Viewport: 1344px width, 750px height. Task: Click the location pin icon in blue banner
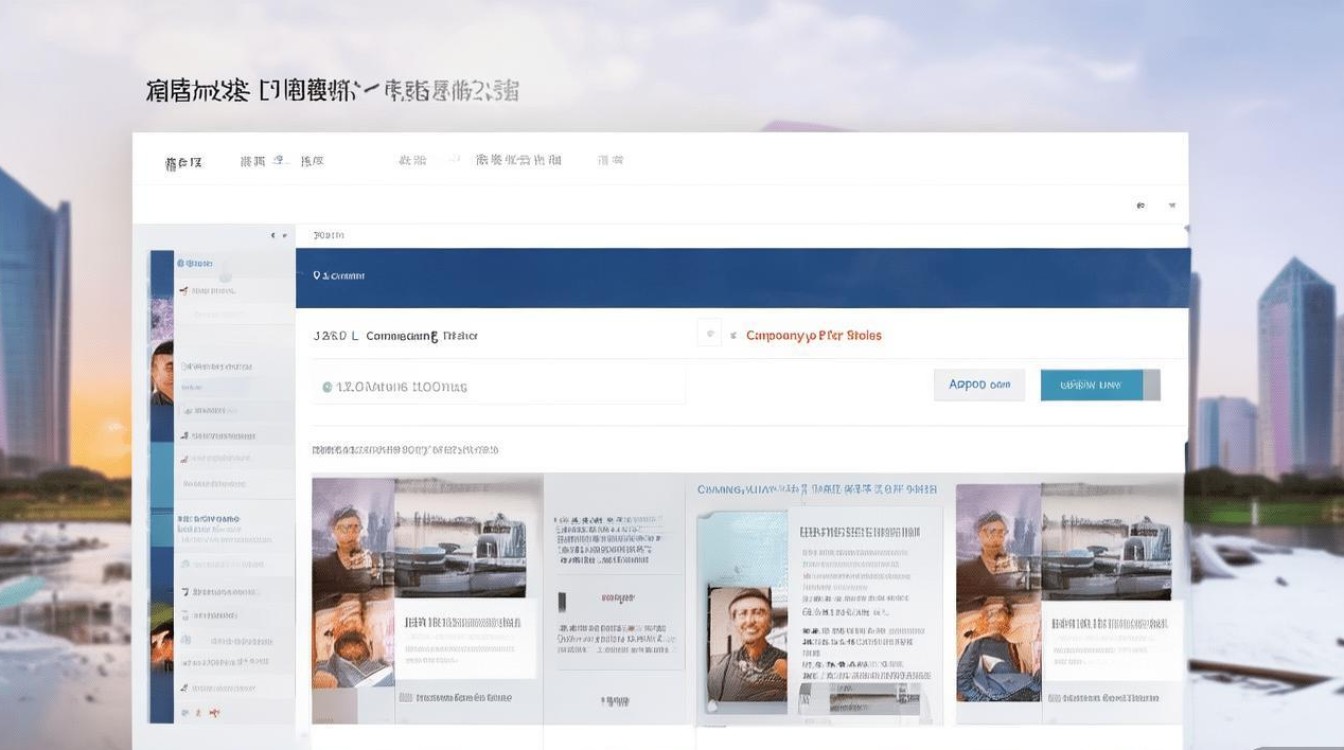click(x=317, y=275)
